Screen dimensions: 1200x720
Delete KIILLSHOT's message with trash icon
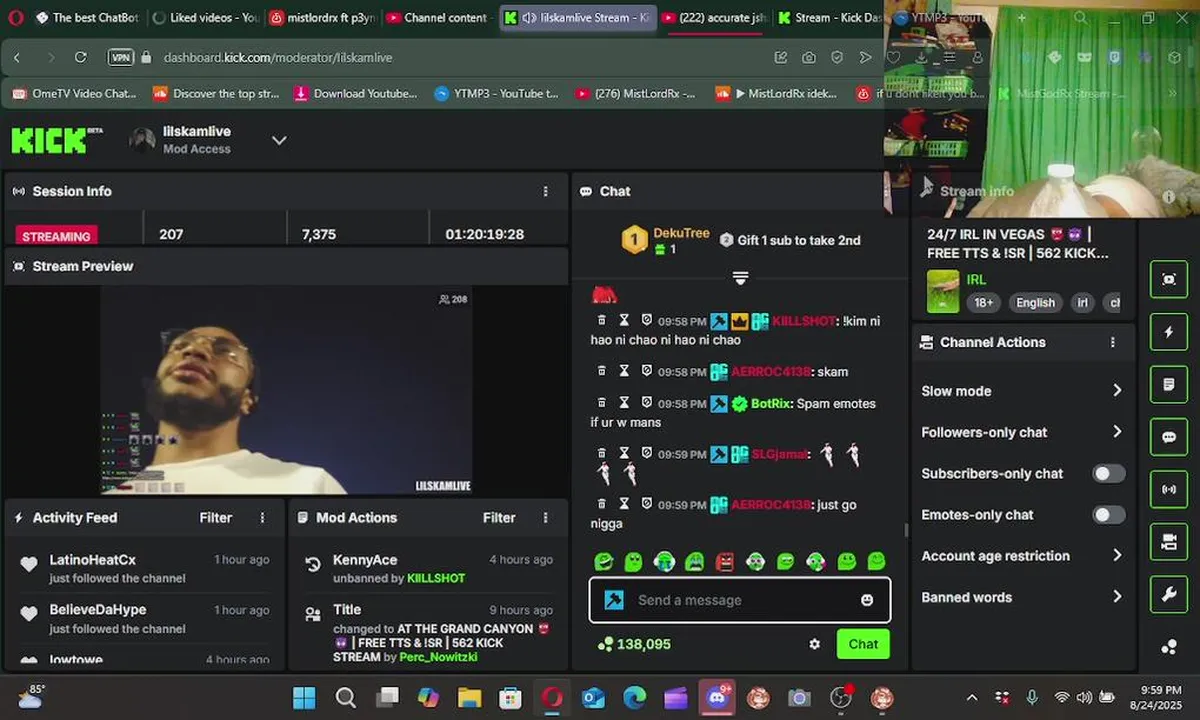pos(601,320)
